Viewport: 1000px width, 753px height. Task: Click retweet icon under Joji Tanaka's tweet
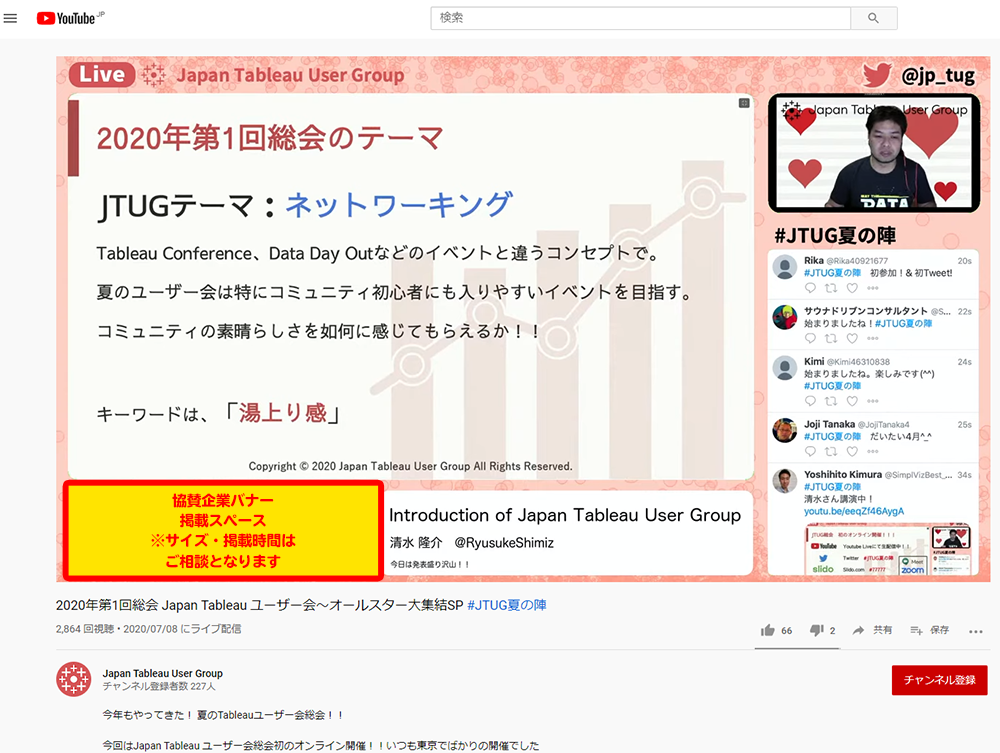click(x=831, y=451)
